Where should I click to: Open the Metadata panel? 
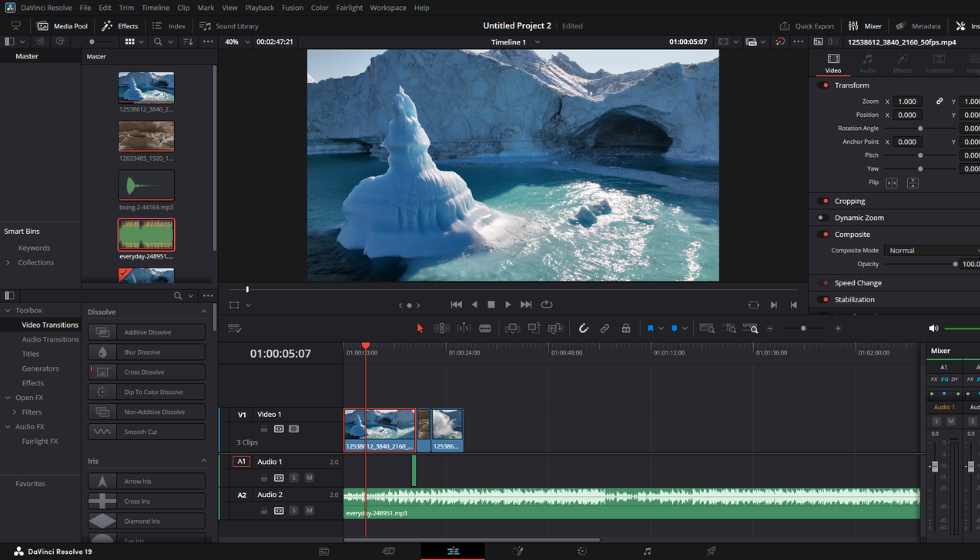tap(918, 26)
